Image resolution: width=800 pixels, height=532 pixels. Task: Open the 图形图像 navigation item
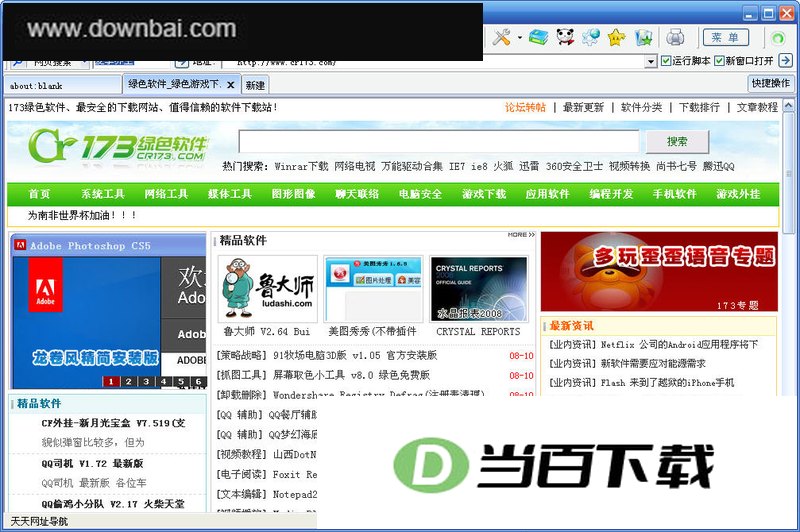pyautogui.click(x=293, y=194)
